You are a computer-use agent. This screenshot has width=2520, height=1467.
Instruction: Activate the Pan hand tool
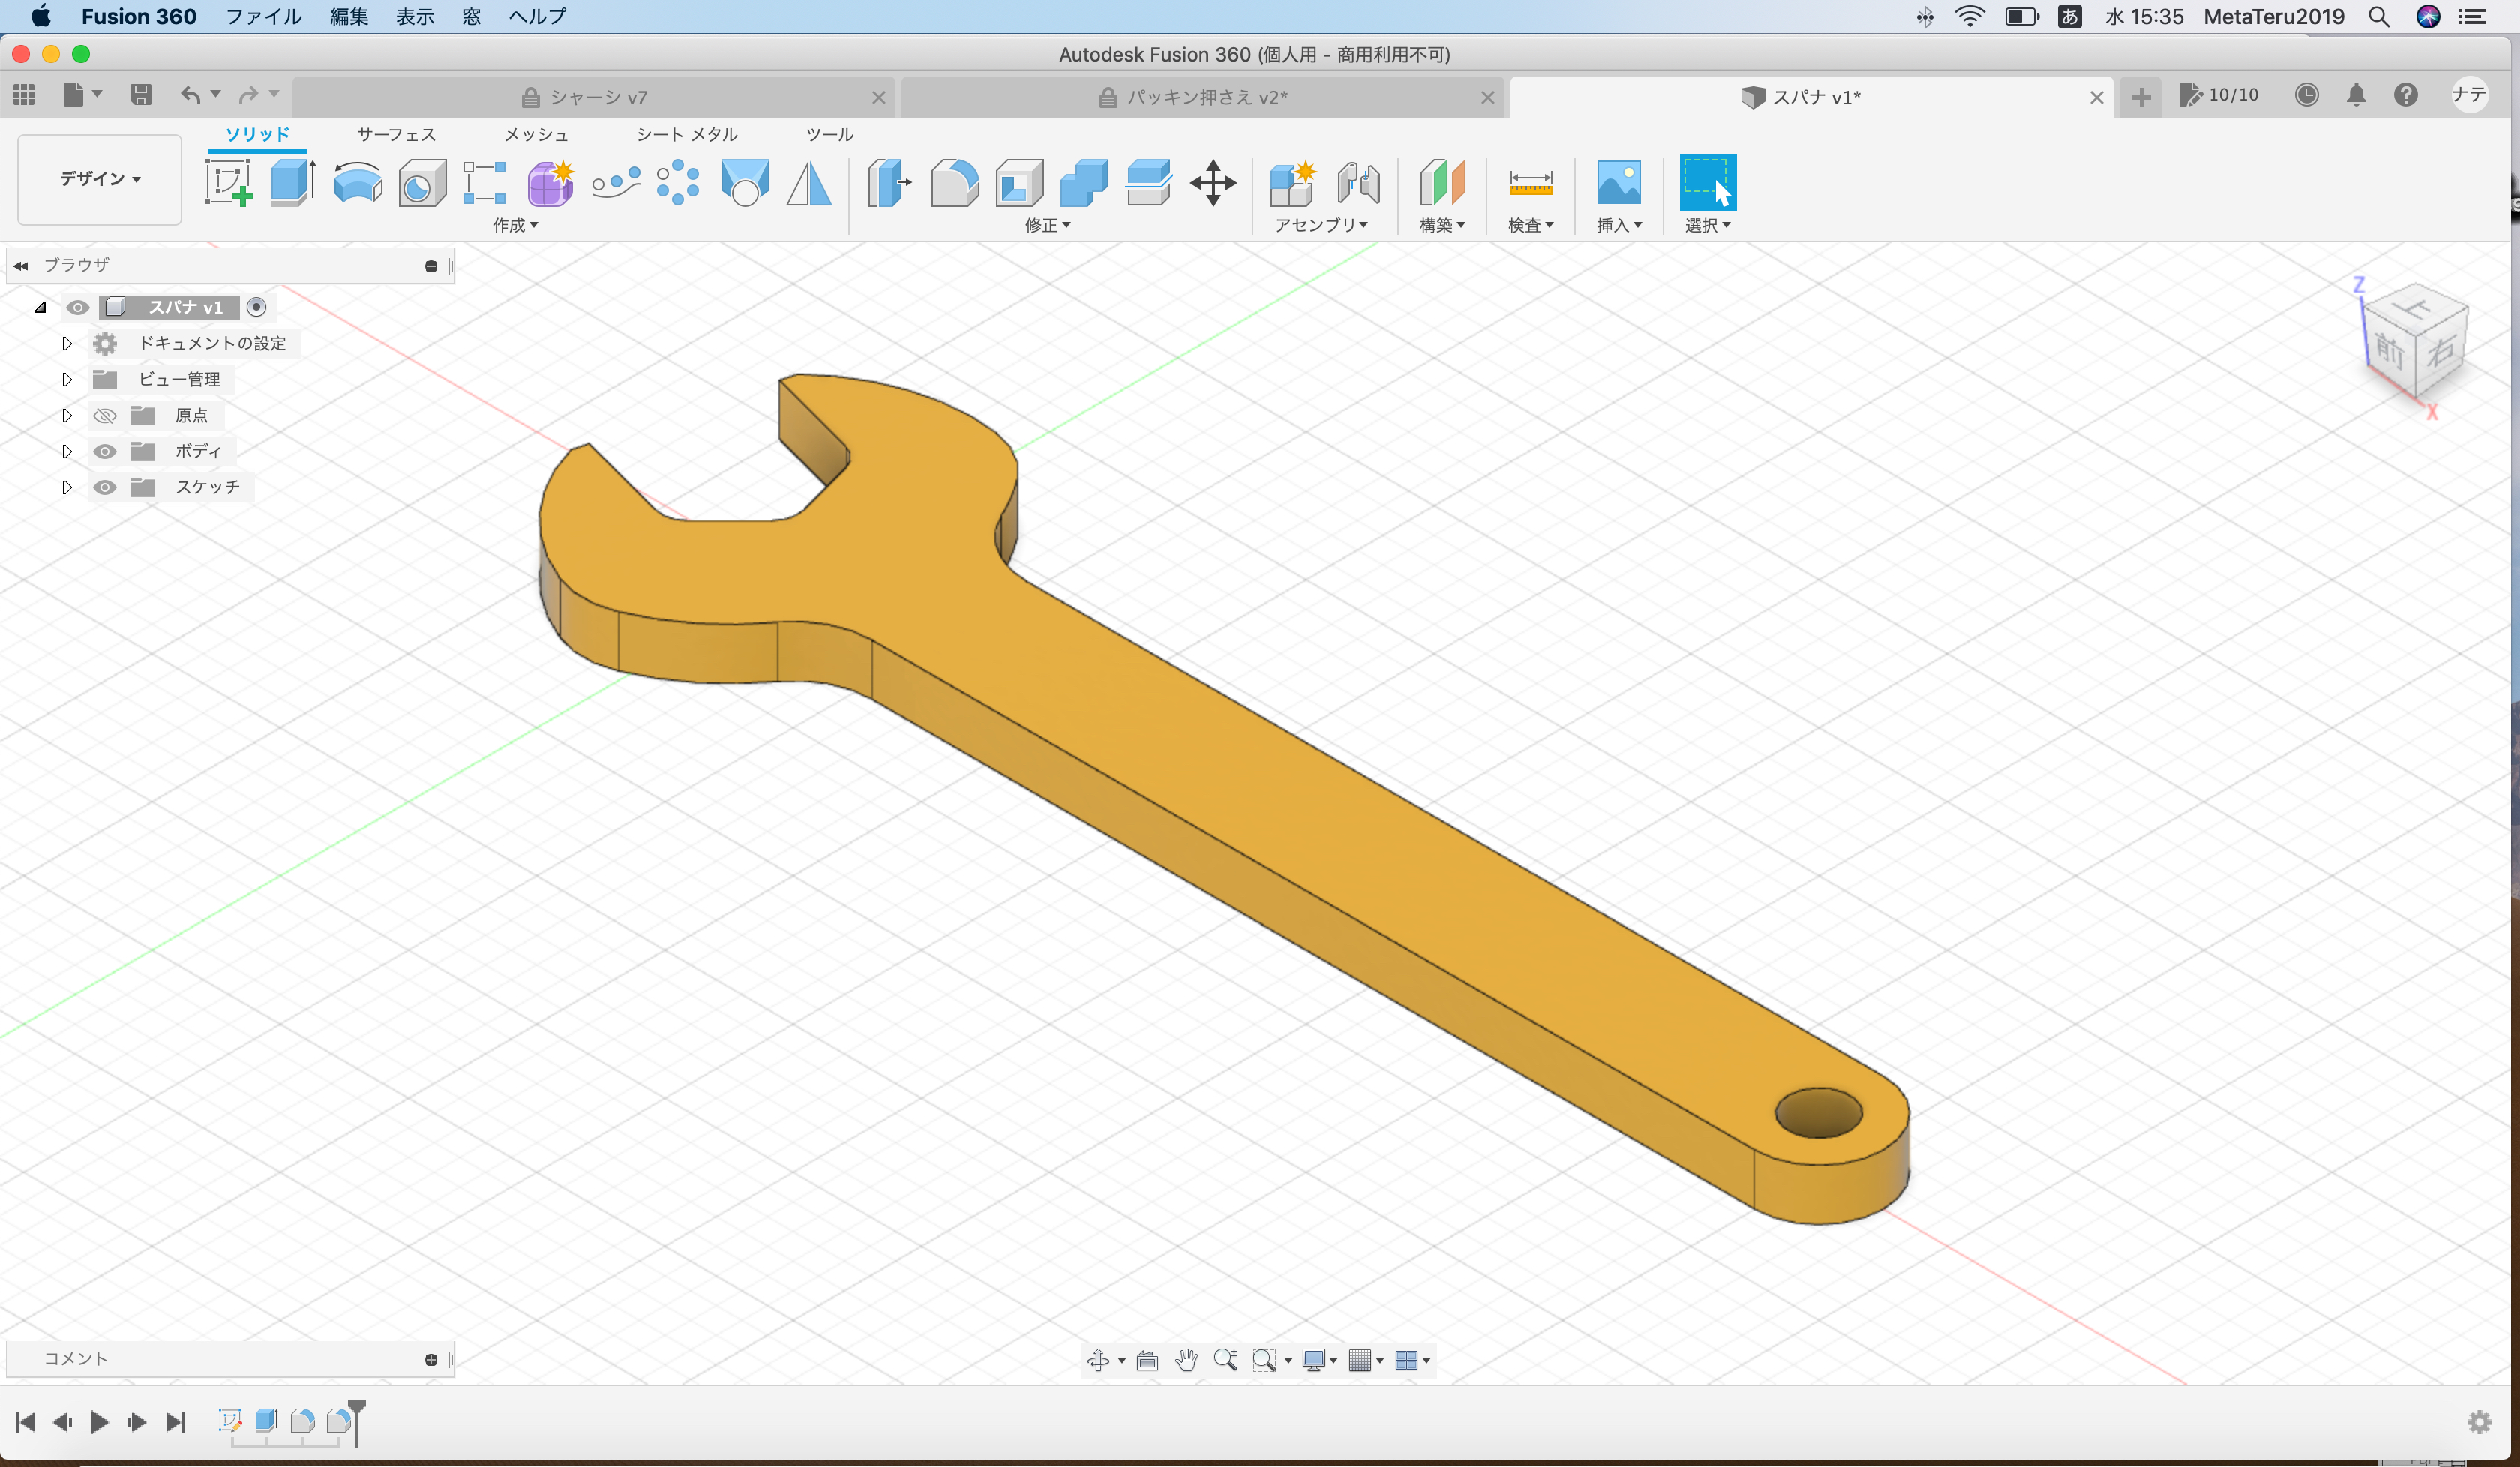click(1186, 1359)
